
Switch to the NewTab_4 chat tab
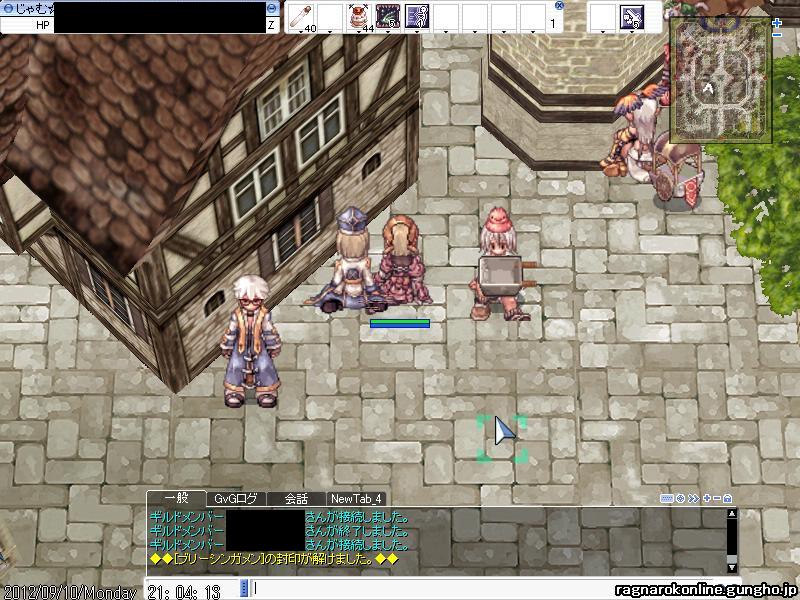pos(356,498)
